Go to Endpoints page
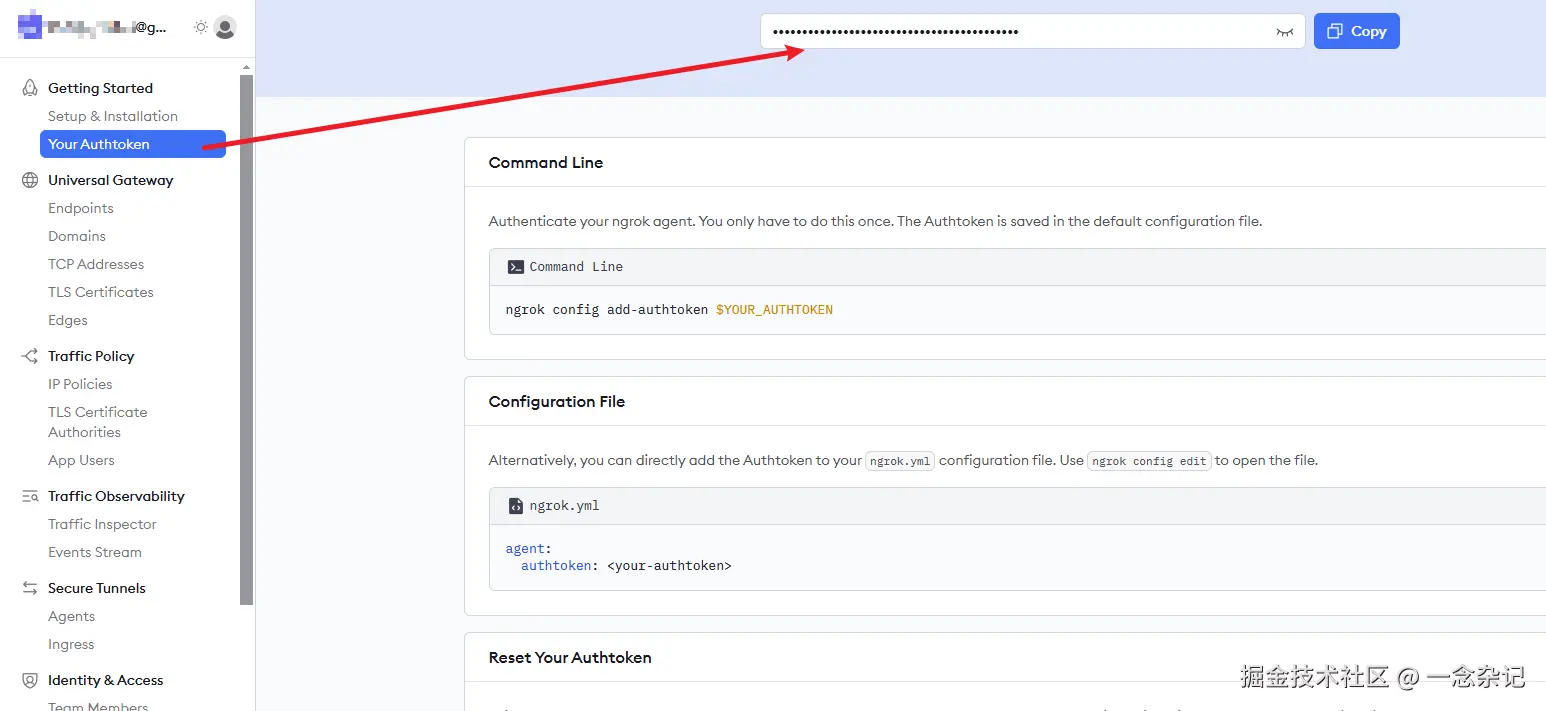 (x=81, y=208)
